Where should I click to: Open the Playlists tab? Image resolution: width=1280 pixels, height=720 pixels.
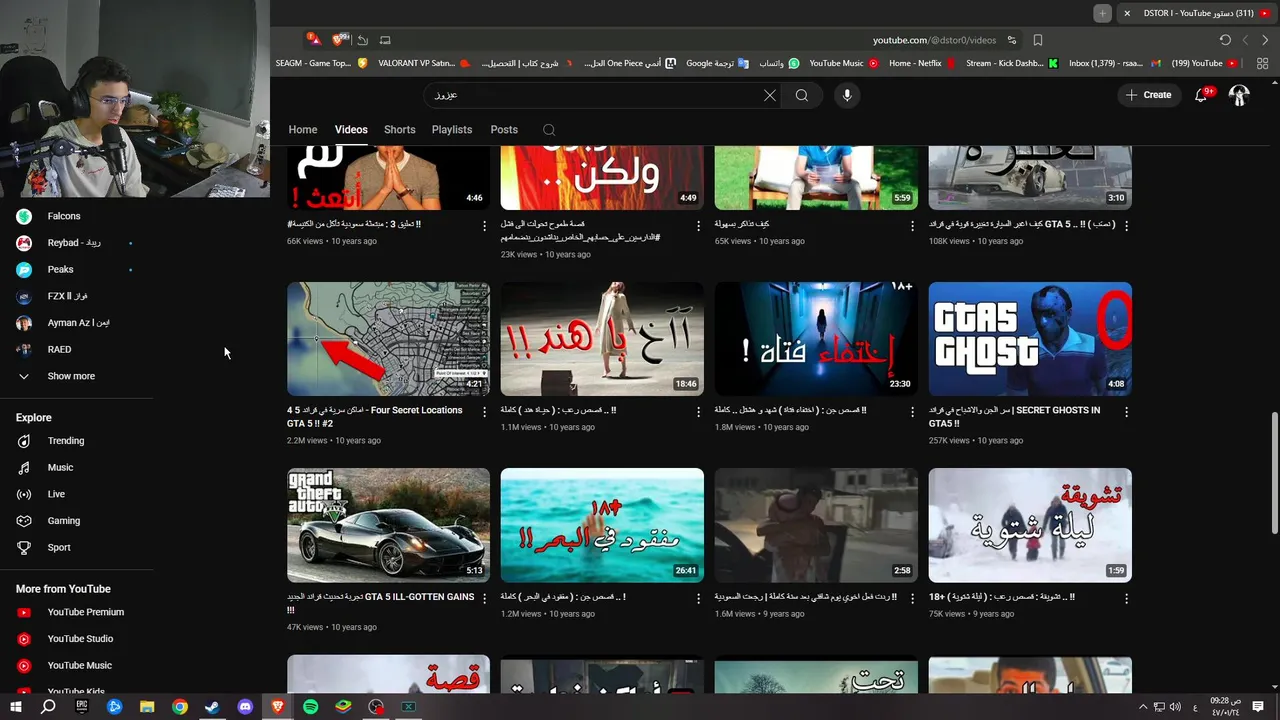tap(452, 130)
